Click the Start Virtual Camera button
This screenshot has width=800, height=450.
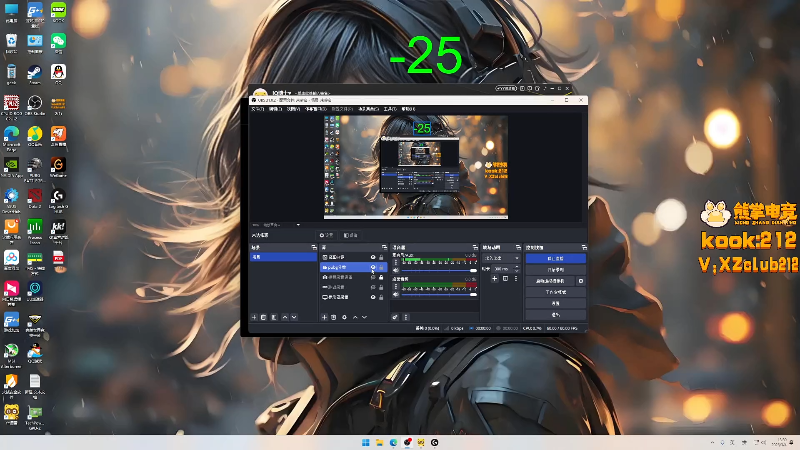(x=550, y=281)
